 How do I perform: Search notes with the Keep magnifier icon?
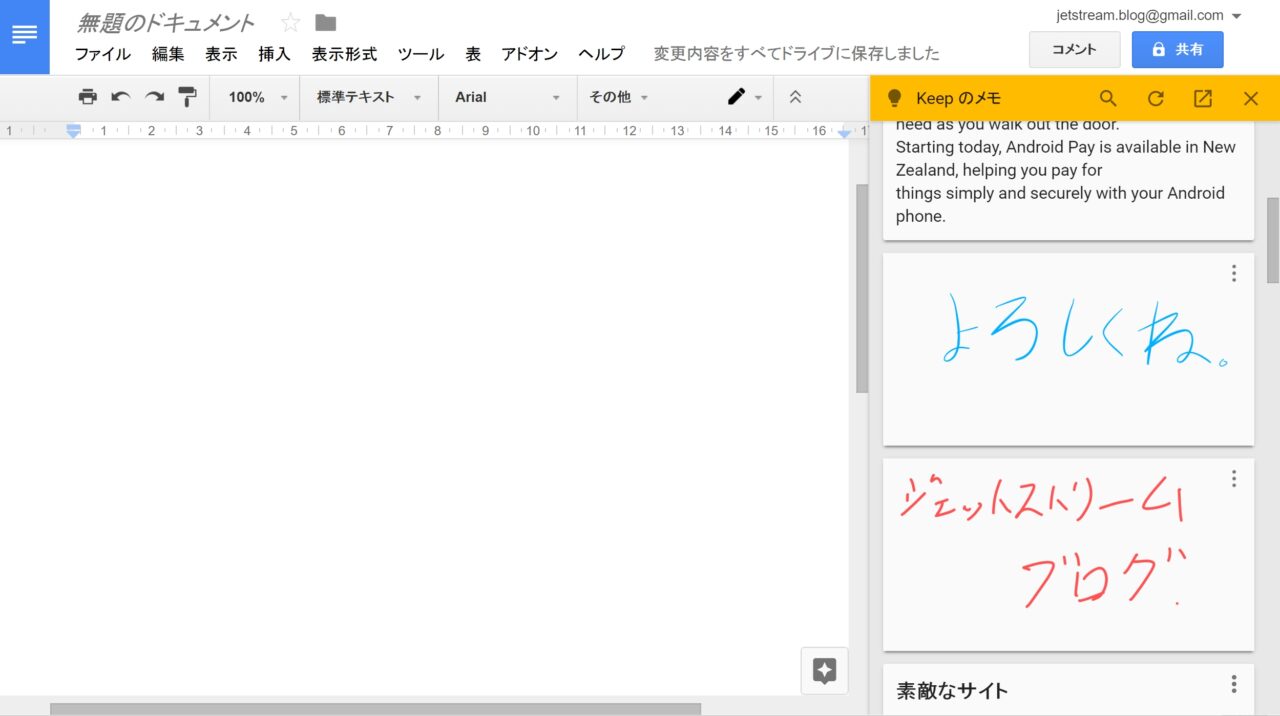(x=1108, y=98)
